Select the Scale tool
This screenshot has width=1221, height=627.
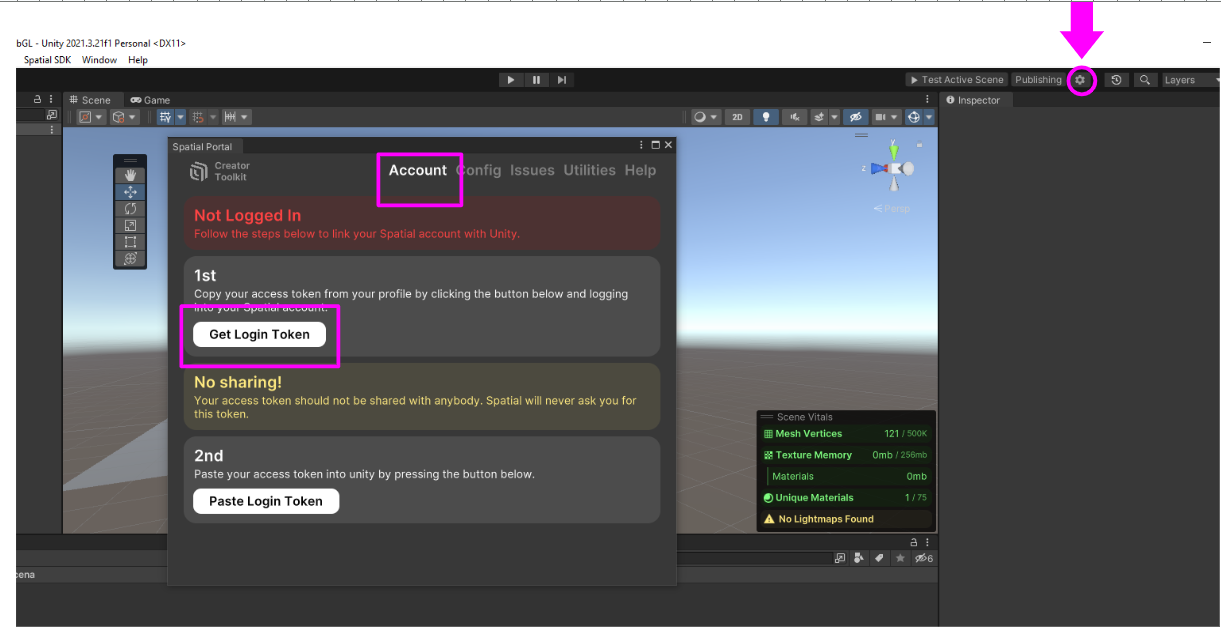coord(130,225)
